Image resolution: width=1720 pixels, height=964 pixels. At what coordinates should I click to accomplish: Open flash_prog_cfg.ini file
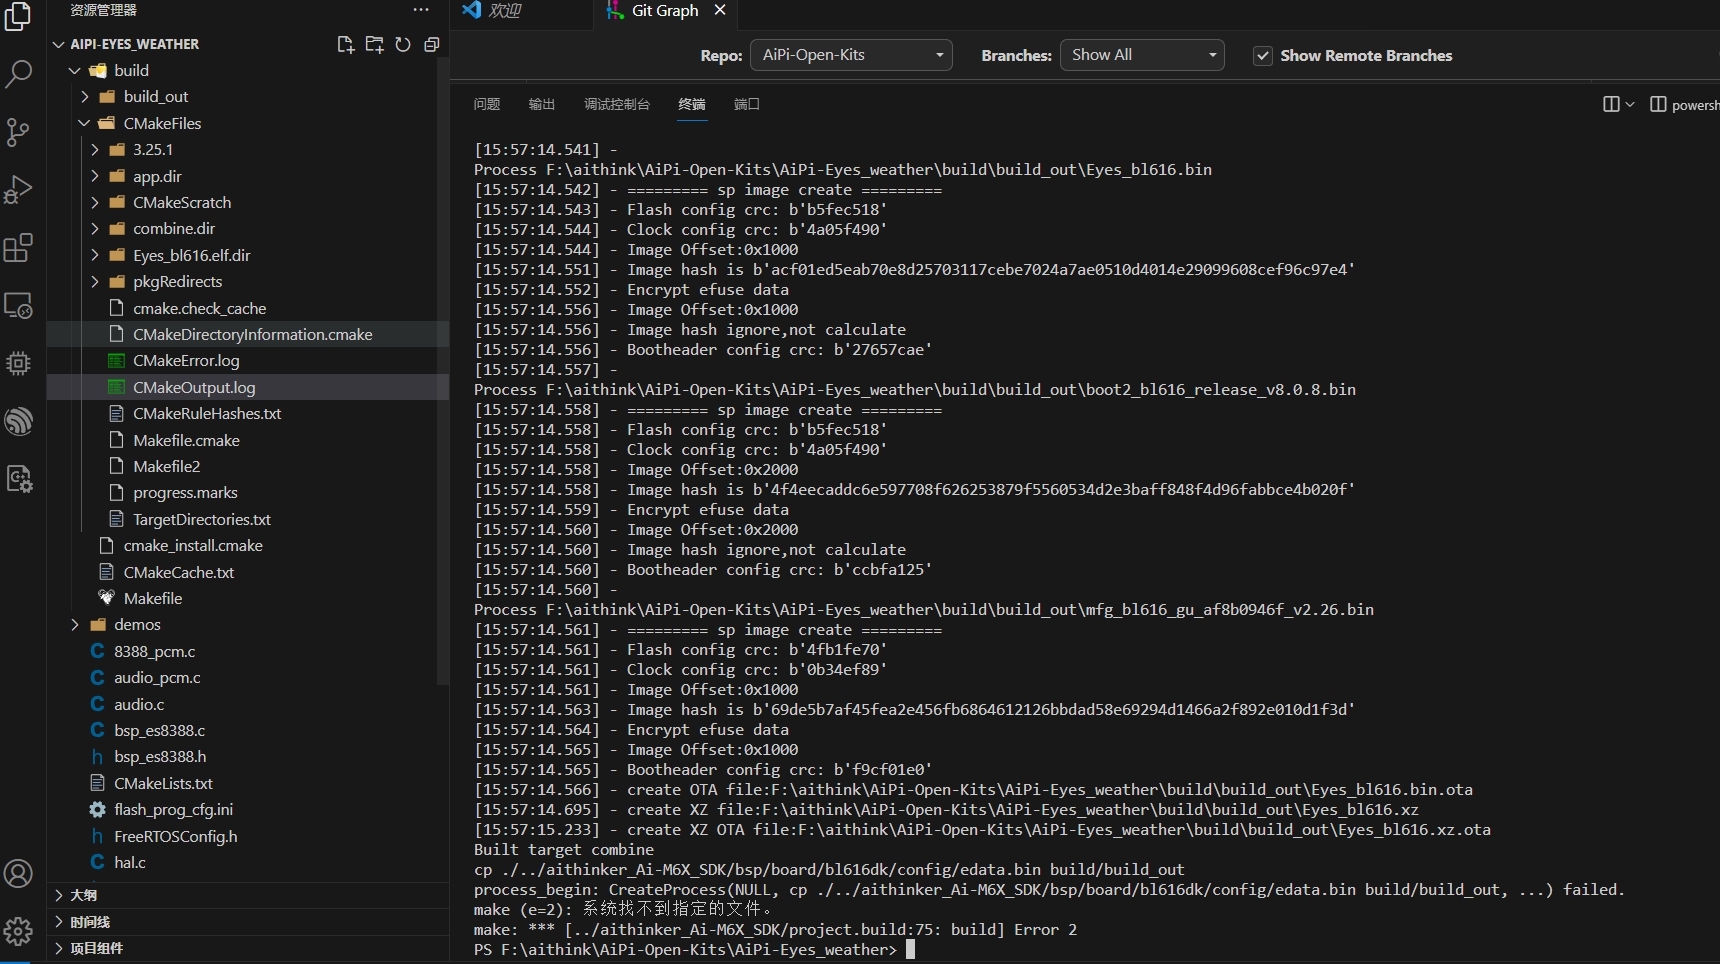pyautogui.click(x=173, y=809)
